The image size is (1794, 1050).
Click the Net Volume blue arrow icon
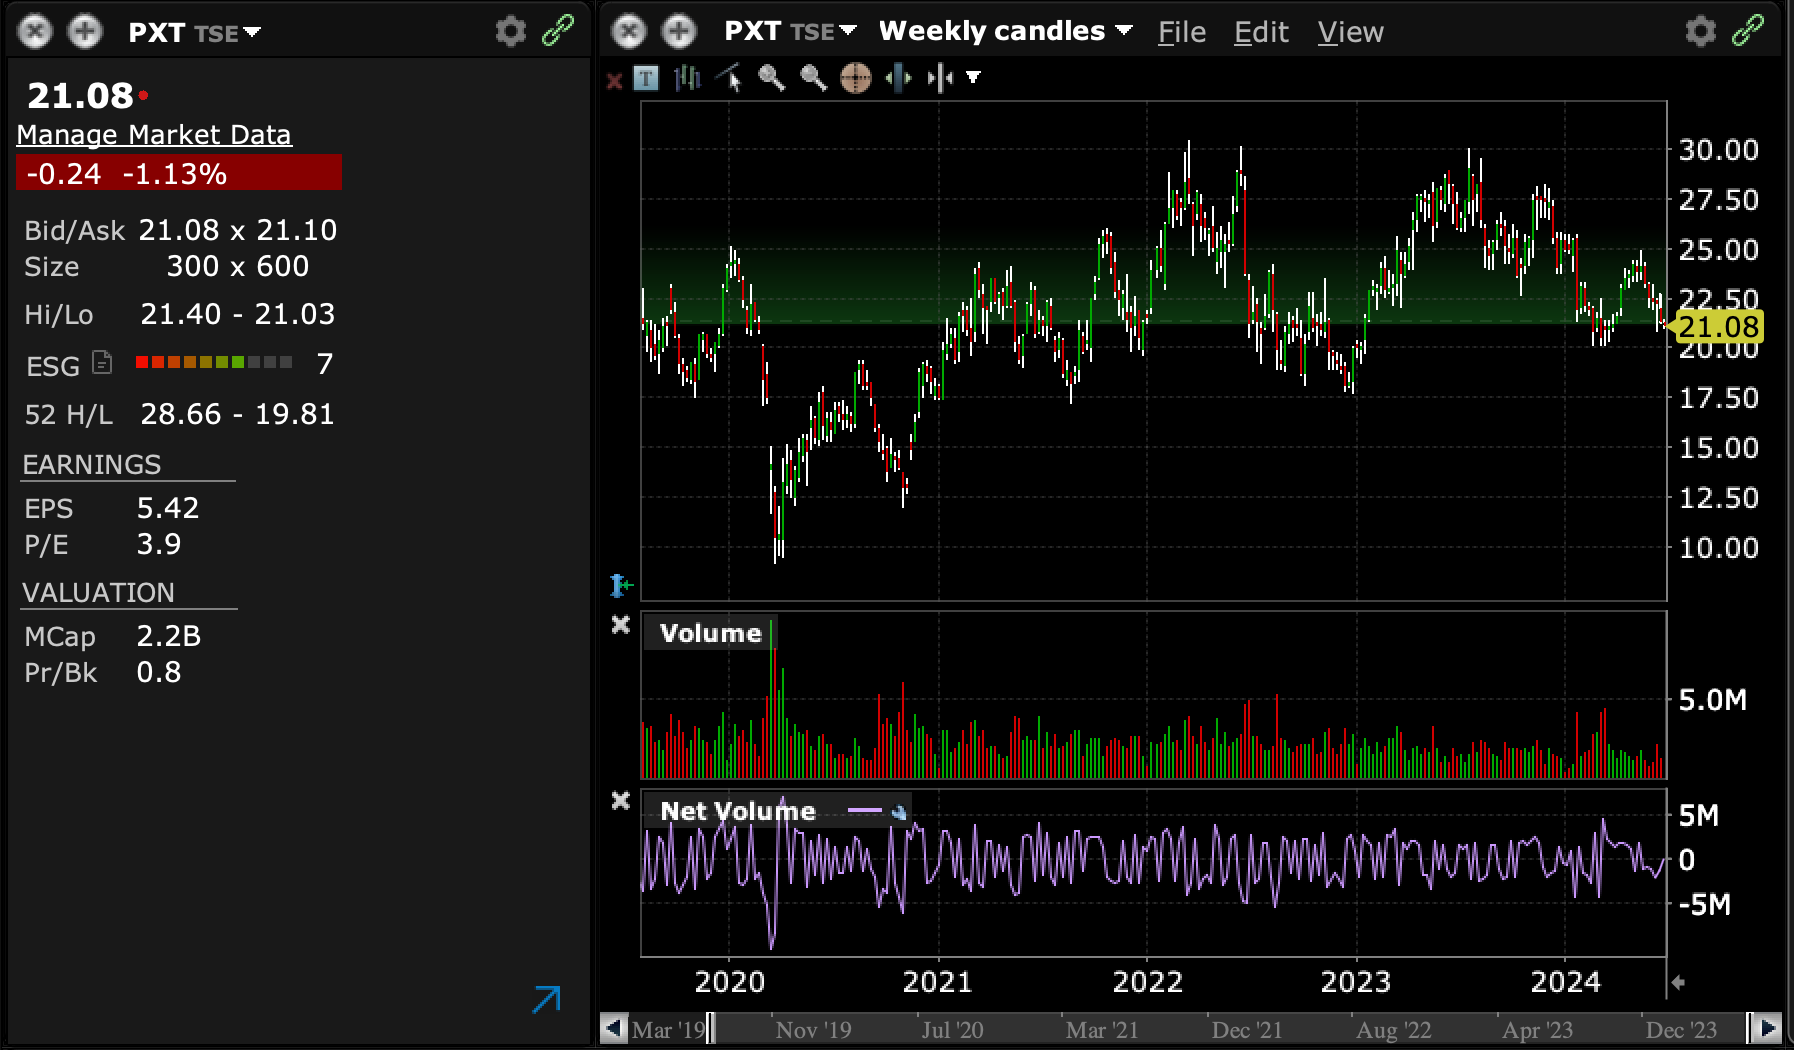click(x=899, y=812)
